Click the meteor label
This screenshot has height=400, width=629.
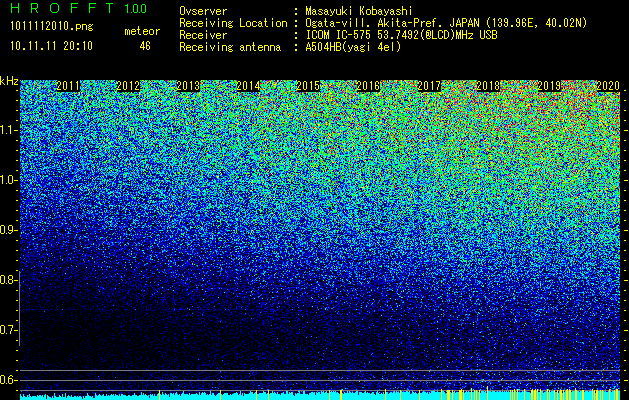pyautogui.click(x=142, y=31)
